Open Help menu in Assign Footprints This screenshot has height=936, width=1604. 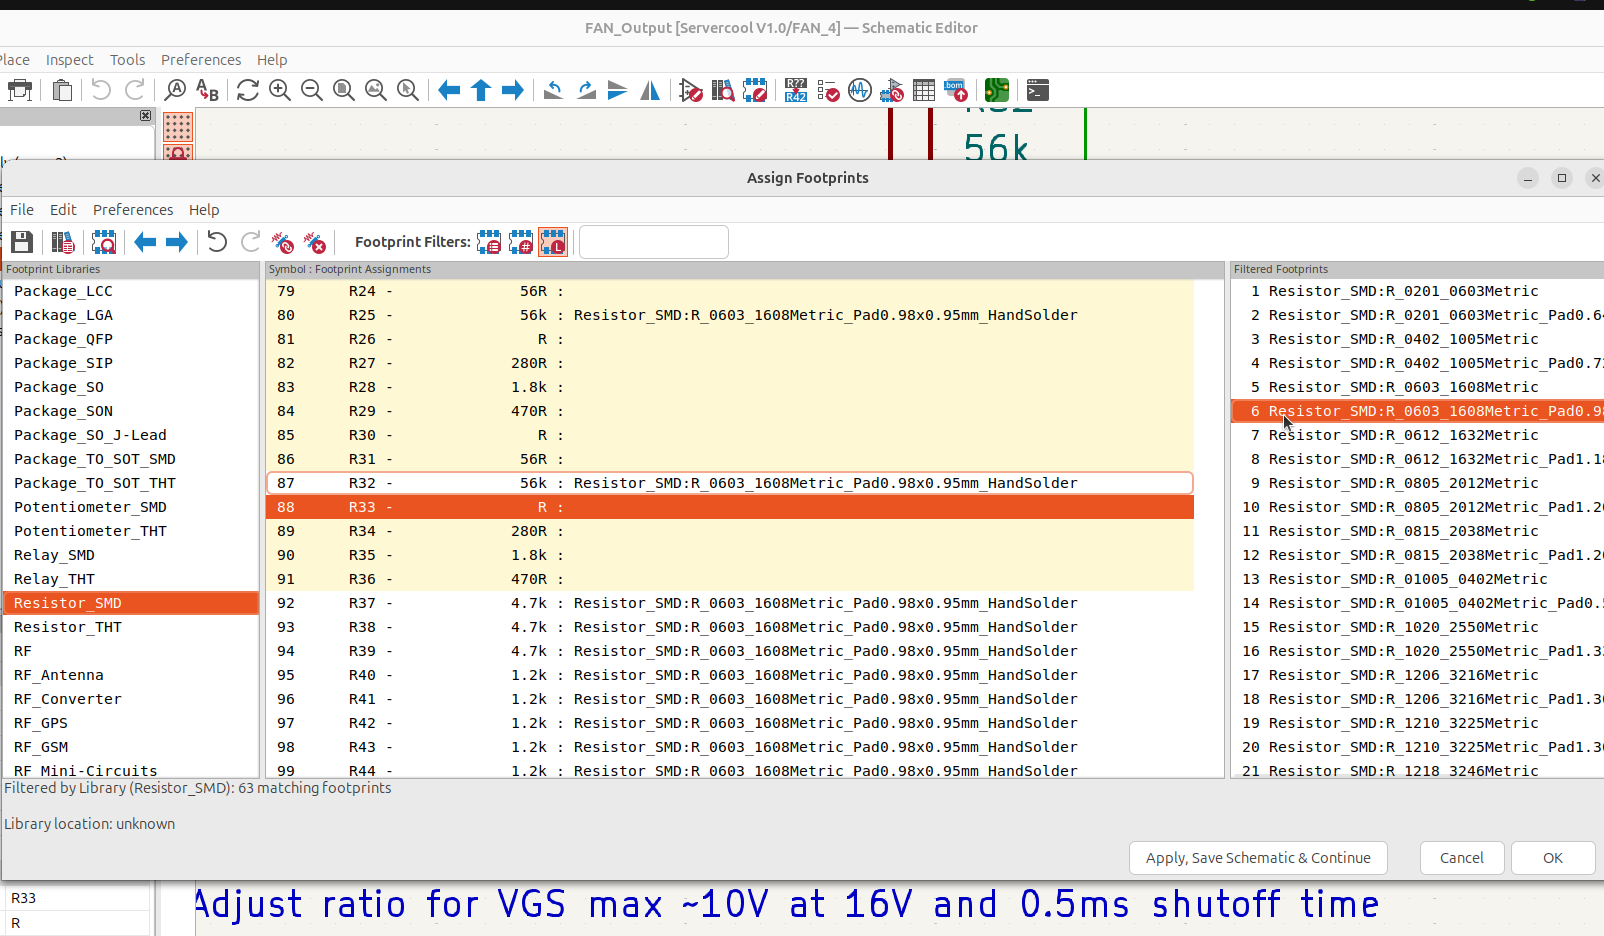tap(204, 210)
